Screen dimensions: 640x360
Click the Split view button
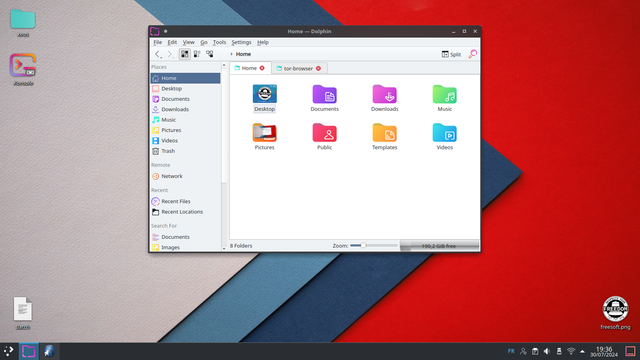[451, 54]
